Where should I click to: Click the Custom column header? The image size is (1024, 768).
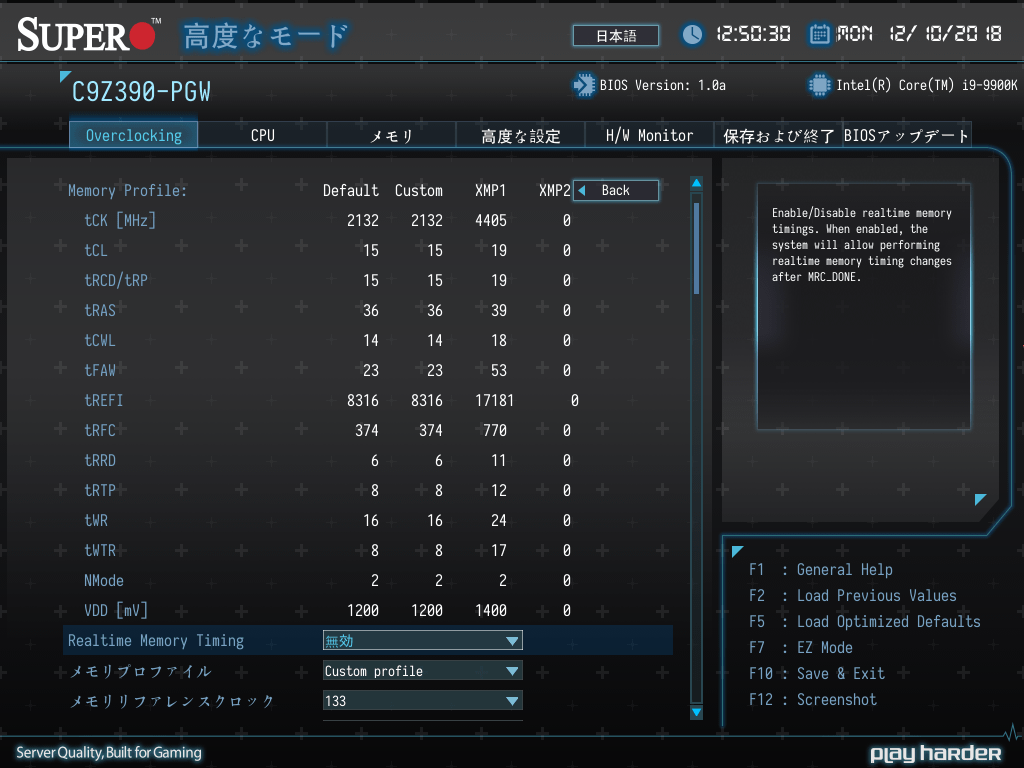click(419, 191)
